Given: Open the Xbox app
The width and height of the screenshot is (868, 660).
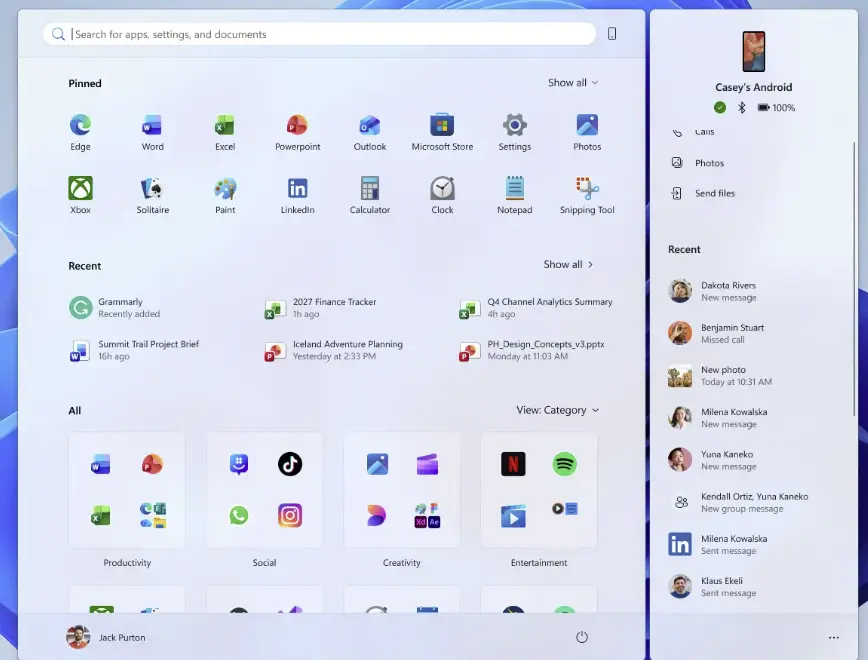Looking at the screenshot, I should 80,195.
